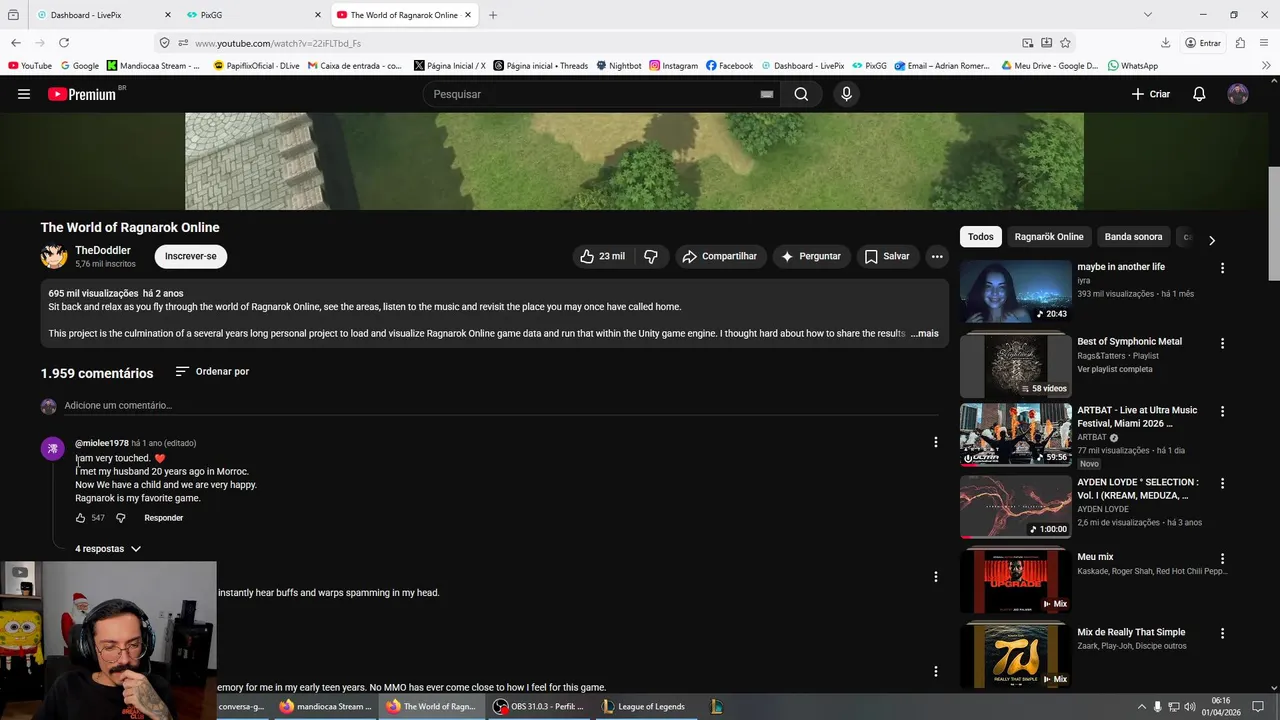Open browser downloads icon
The image size is (1280, 720).
click(x=1165, y=43)
